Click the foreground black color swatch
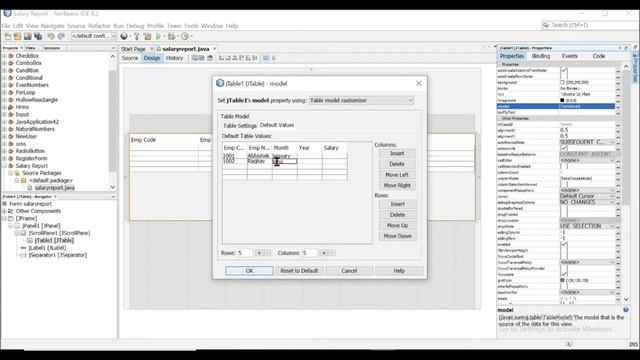This screenshot has height=360, width=640. coord(562,100)
